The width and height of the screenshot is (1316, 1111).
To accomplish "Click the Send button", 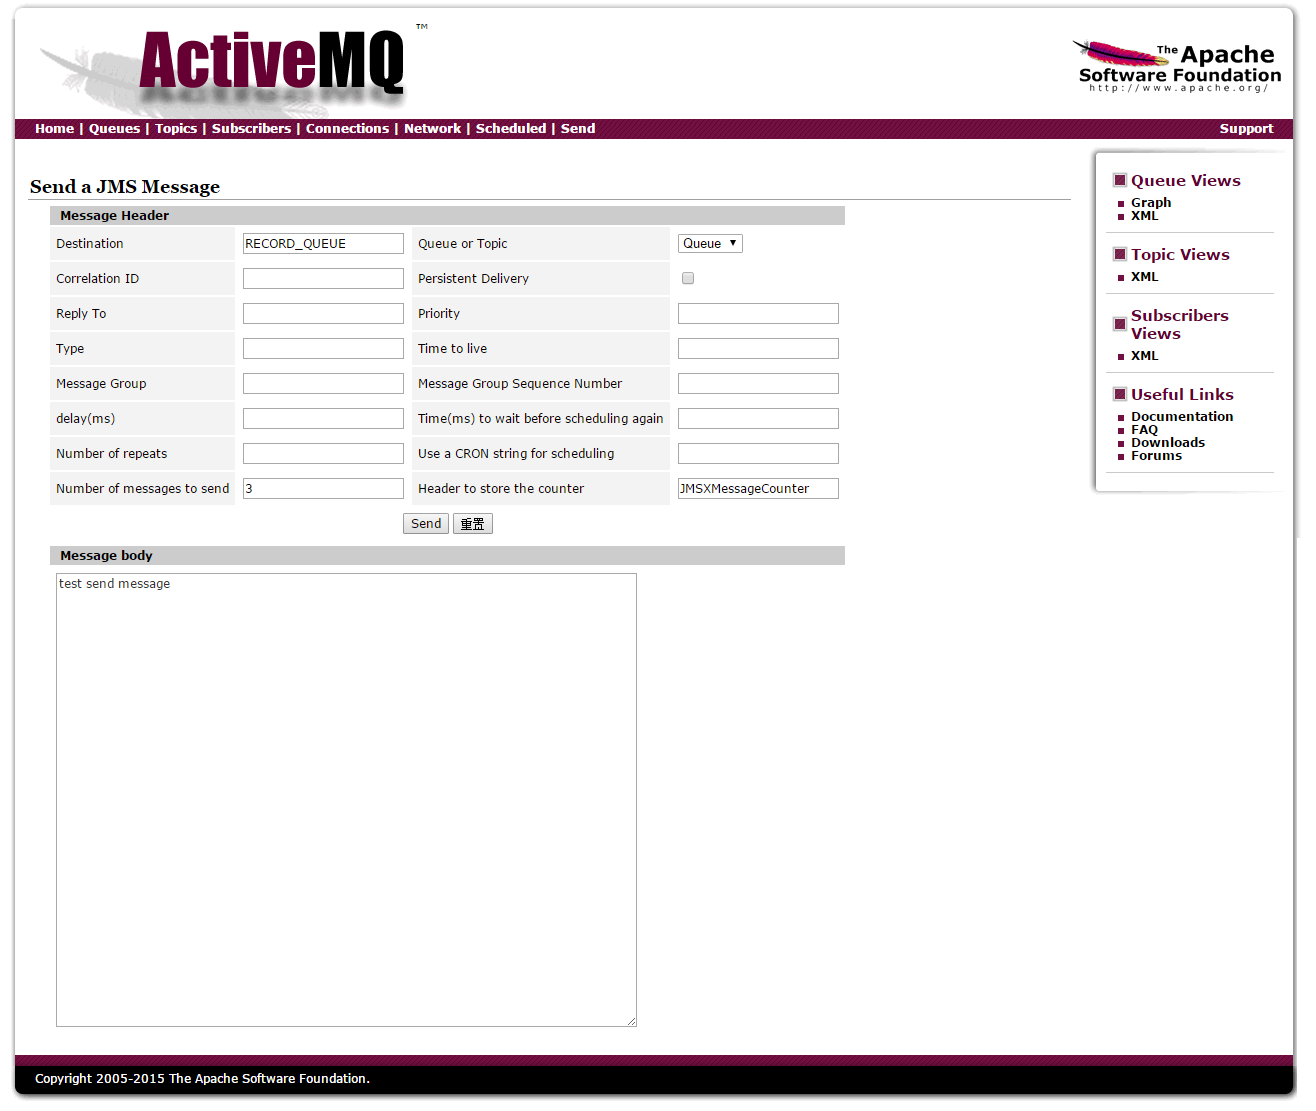I will coord(426,523).
